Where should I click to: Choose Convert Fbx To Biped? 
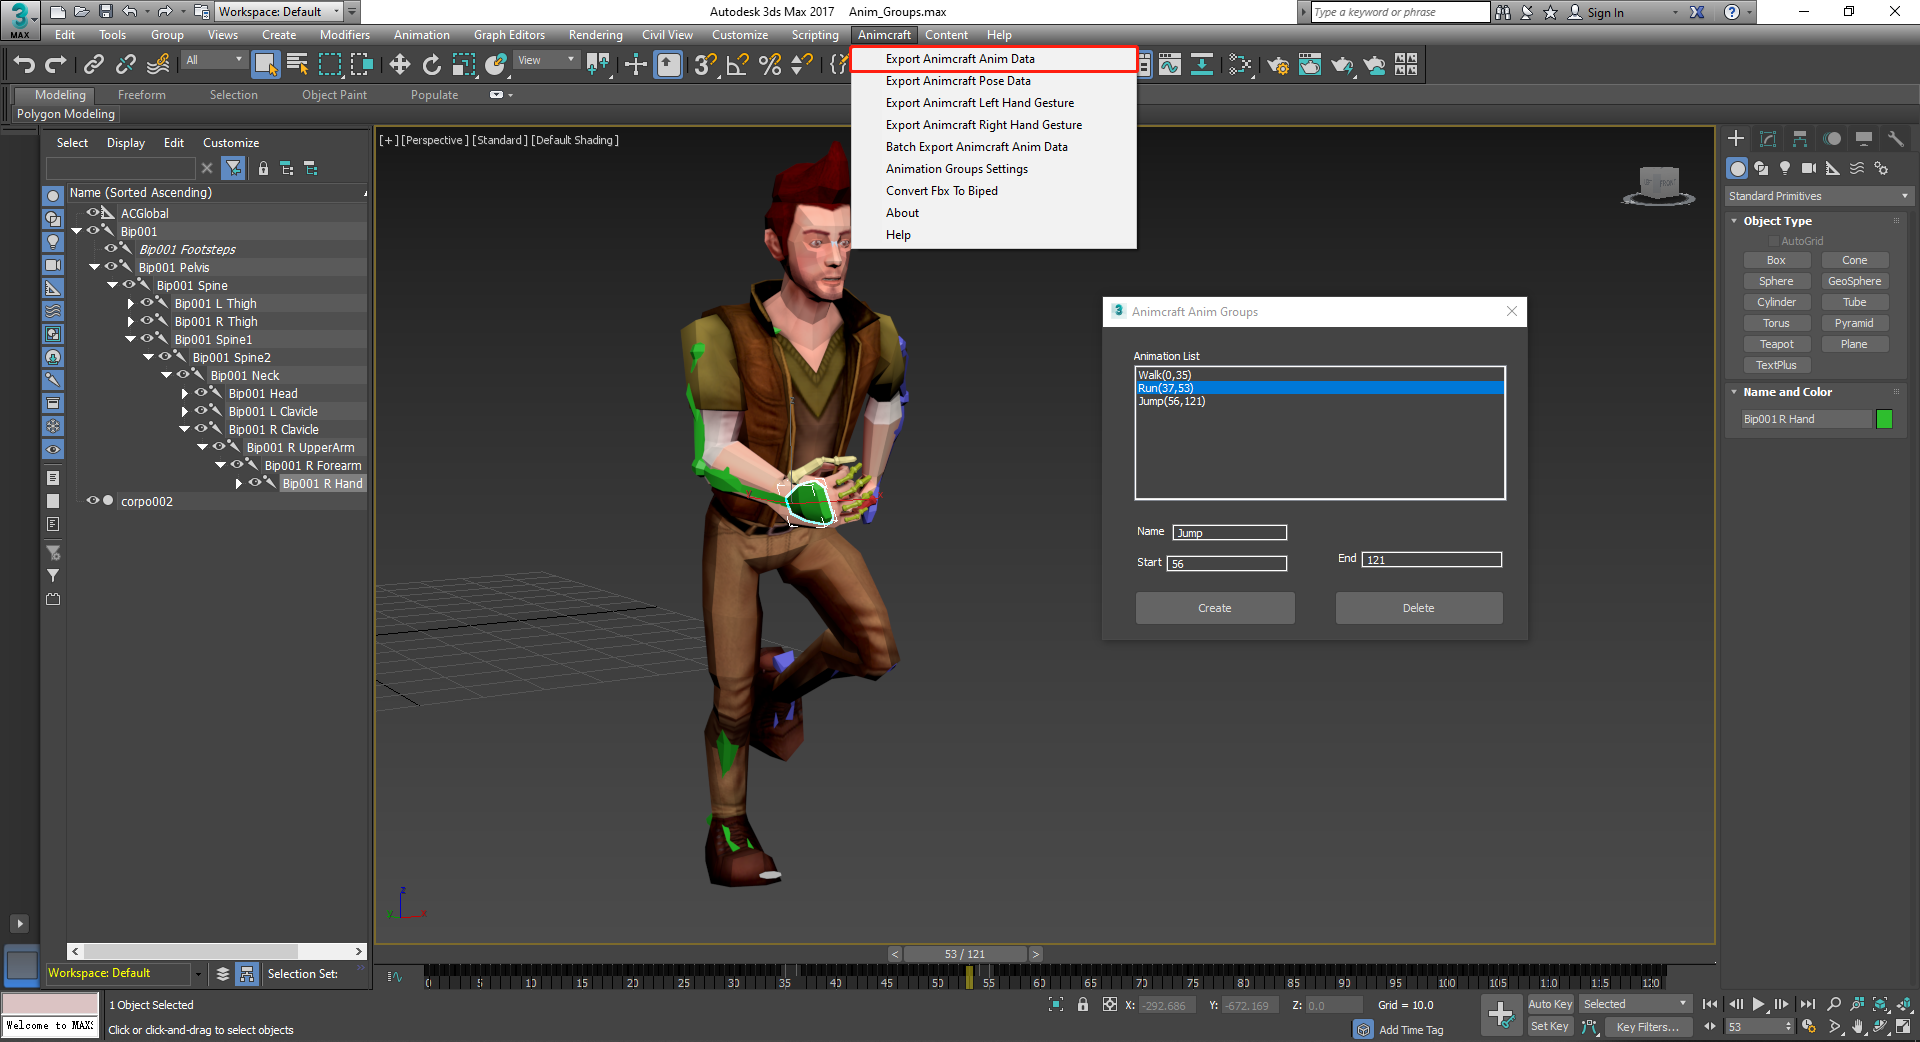click(941, 191)
